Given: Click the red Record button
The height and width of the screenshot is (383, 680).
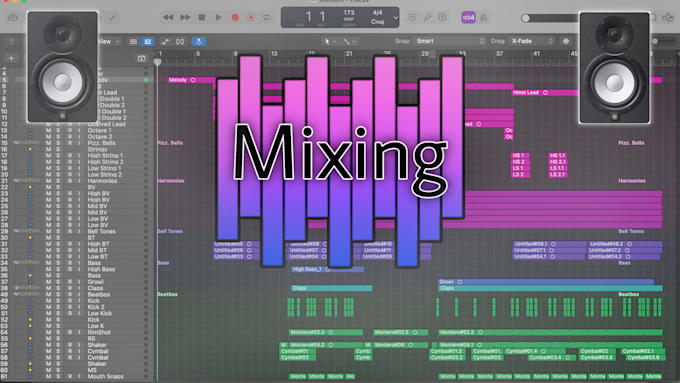Looking at the screenshot, I should point(235,17).
